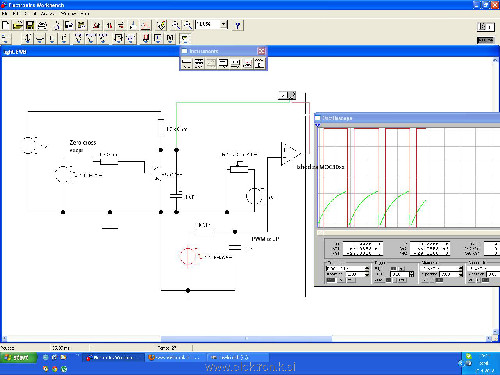Viewport: 500px width, 375px height.
Task: Select Y/T mode in oscilloscope time base
Action: (x=331, y=280)
